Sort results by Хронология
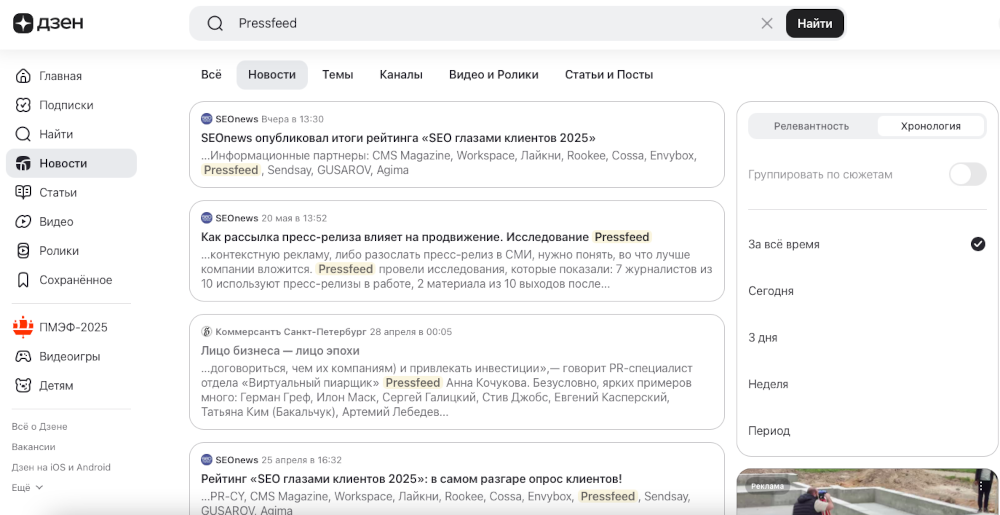The image size is (1000, 515). (x=930, y=126)
